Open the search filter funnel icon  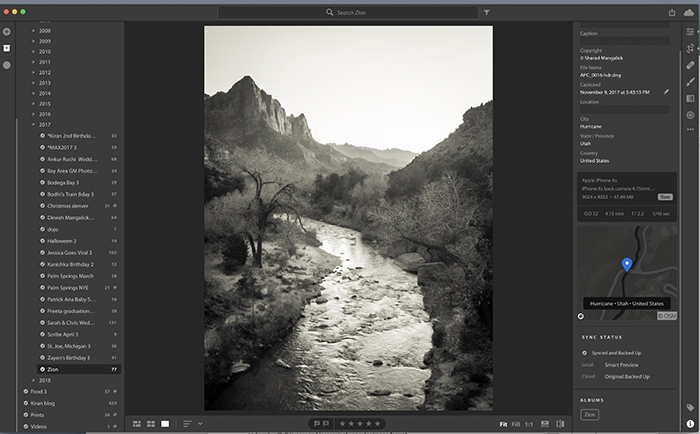coord(487,13)
